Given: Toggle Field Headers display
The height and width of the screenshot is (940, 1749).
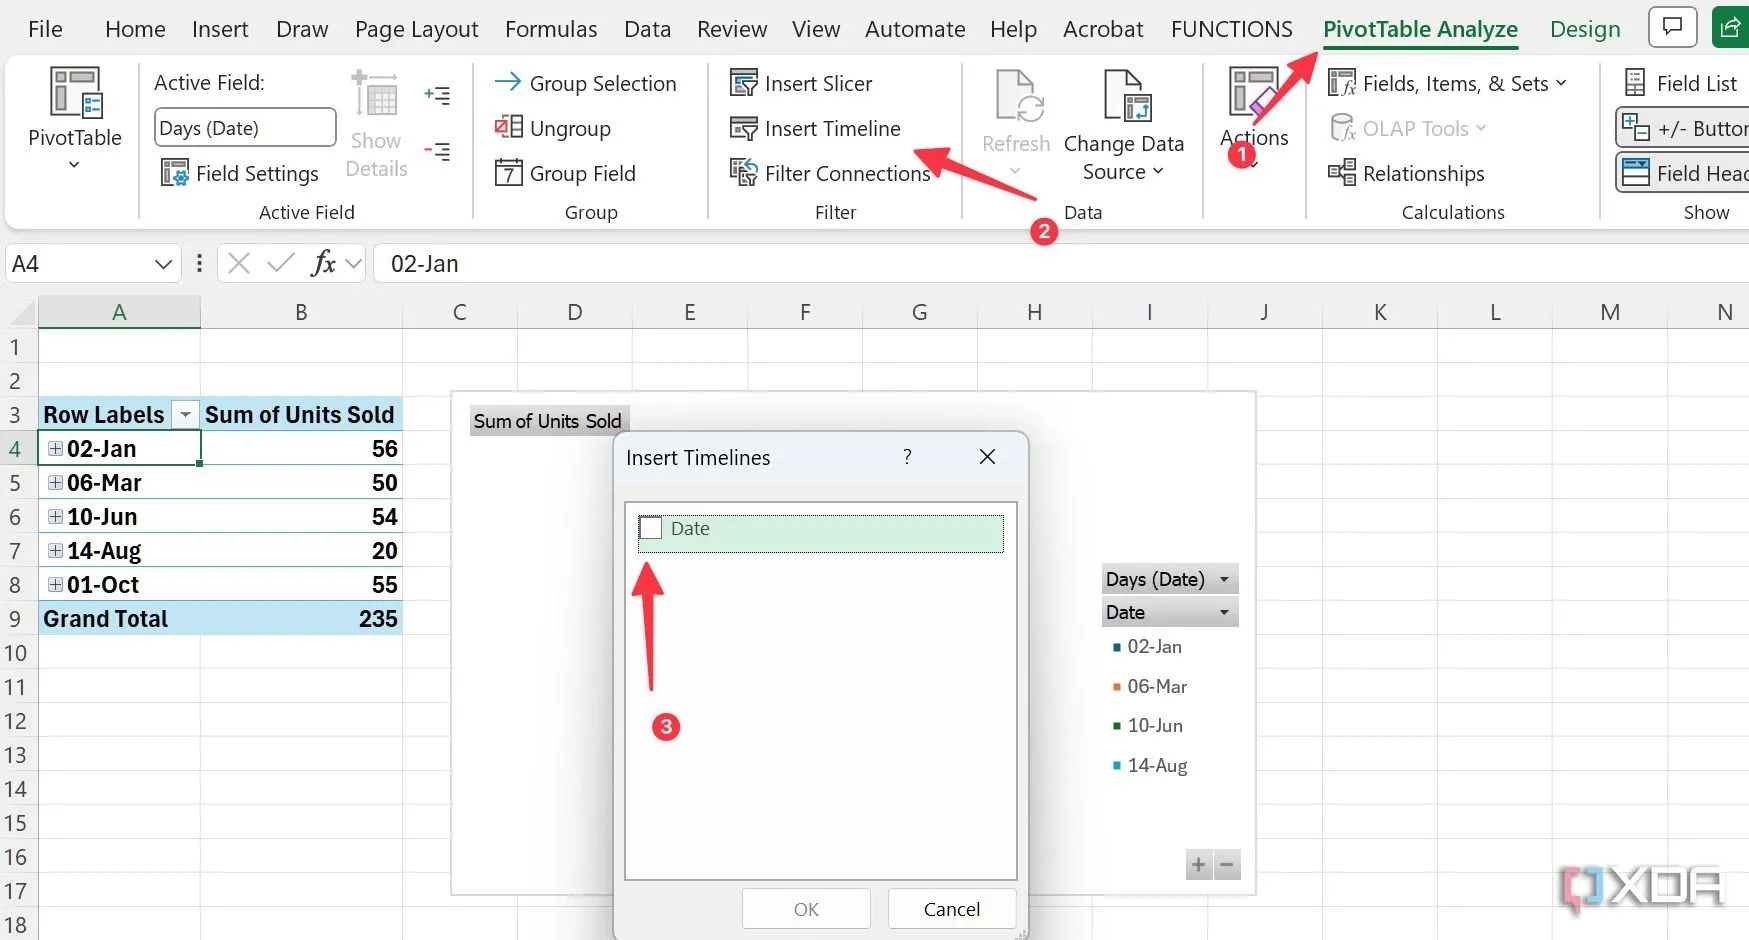Looking at the screenshot, I should [1684, 173].
